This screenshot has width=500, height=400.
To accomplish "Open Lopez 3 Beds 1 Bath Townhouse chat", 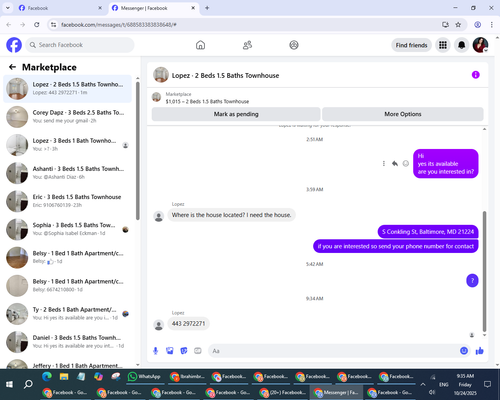I will tap(67, 145).
